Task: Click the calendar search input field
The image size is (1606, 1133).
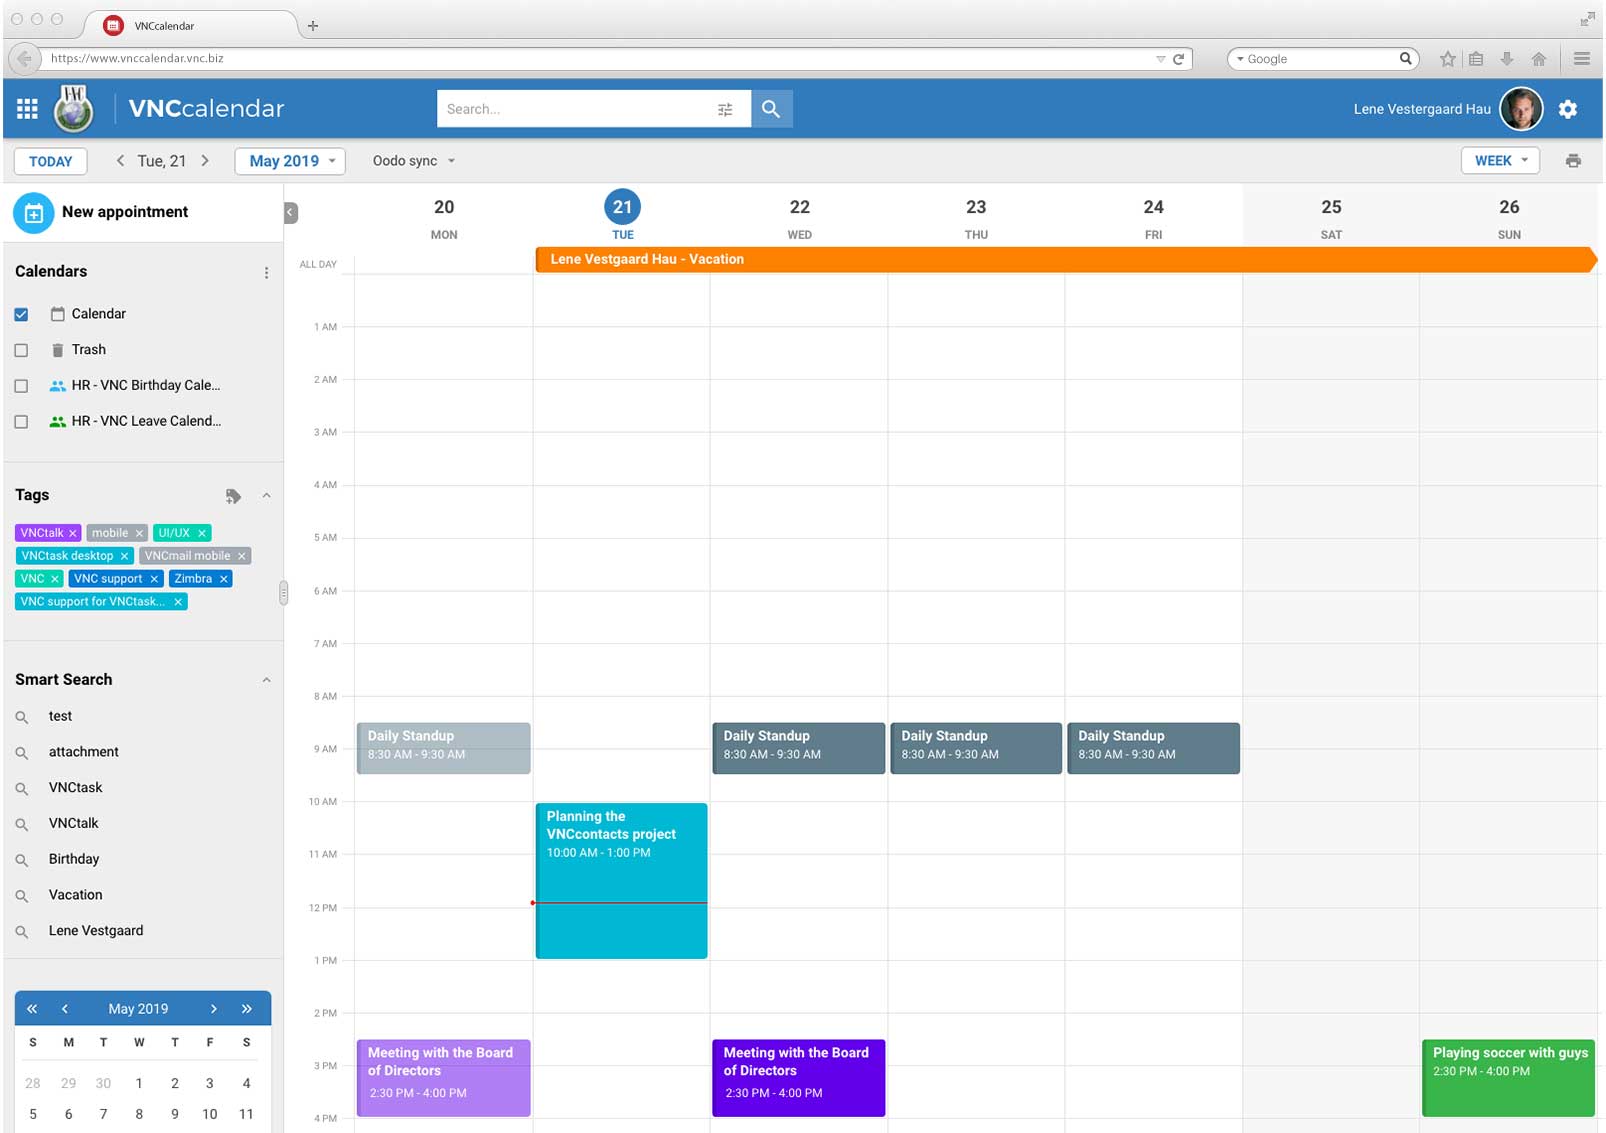Action: point(575,109)
